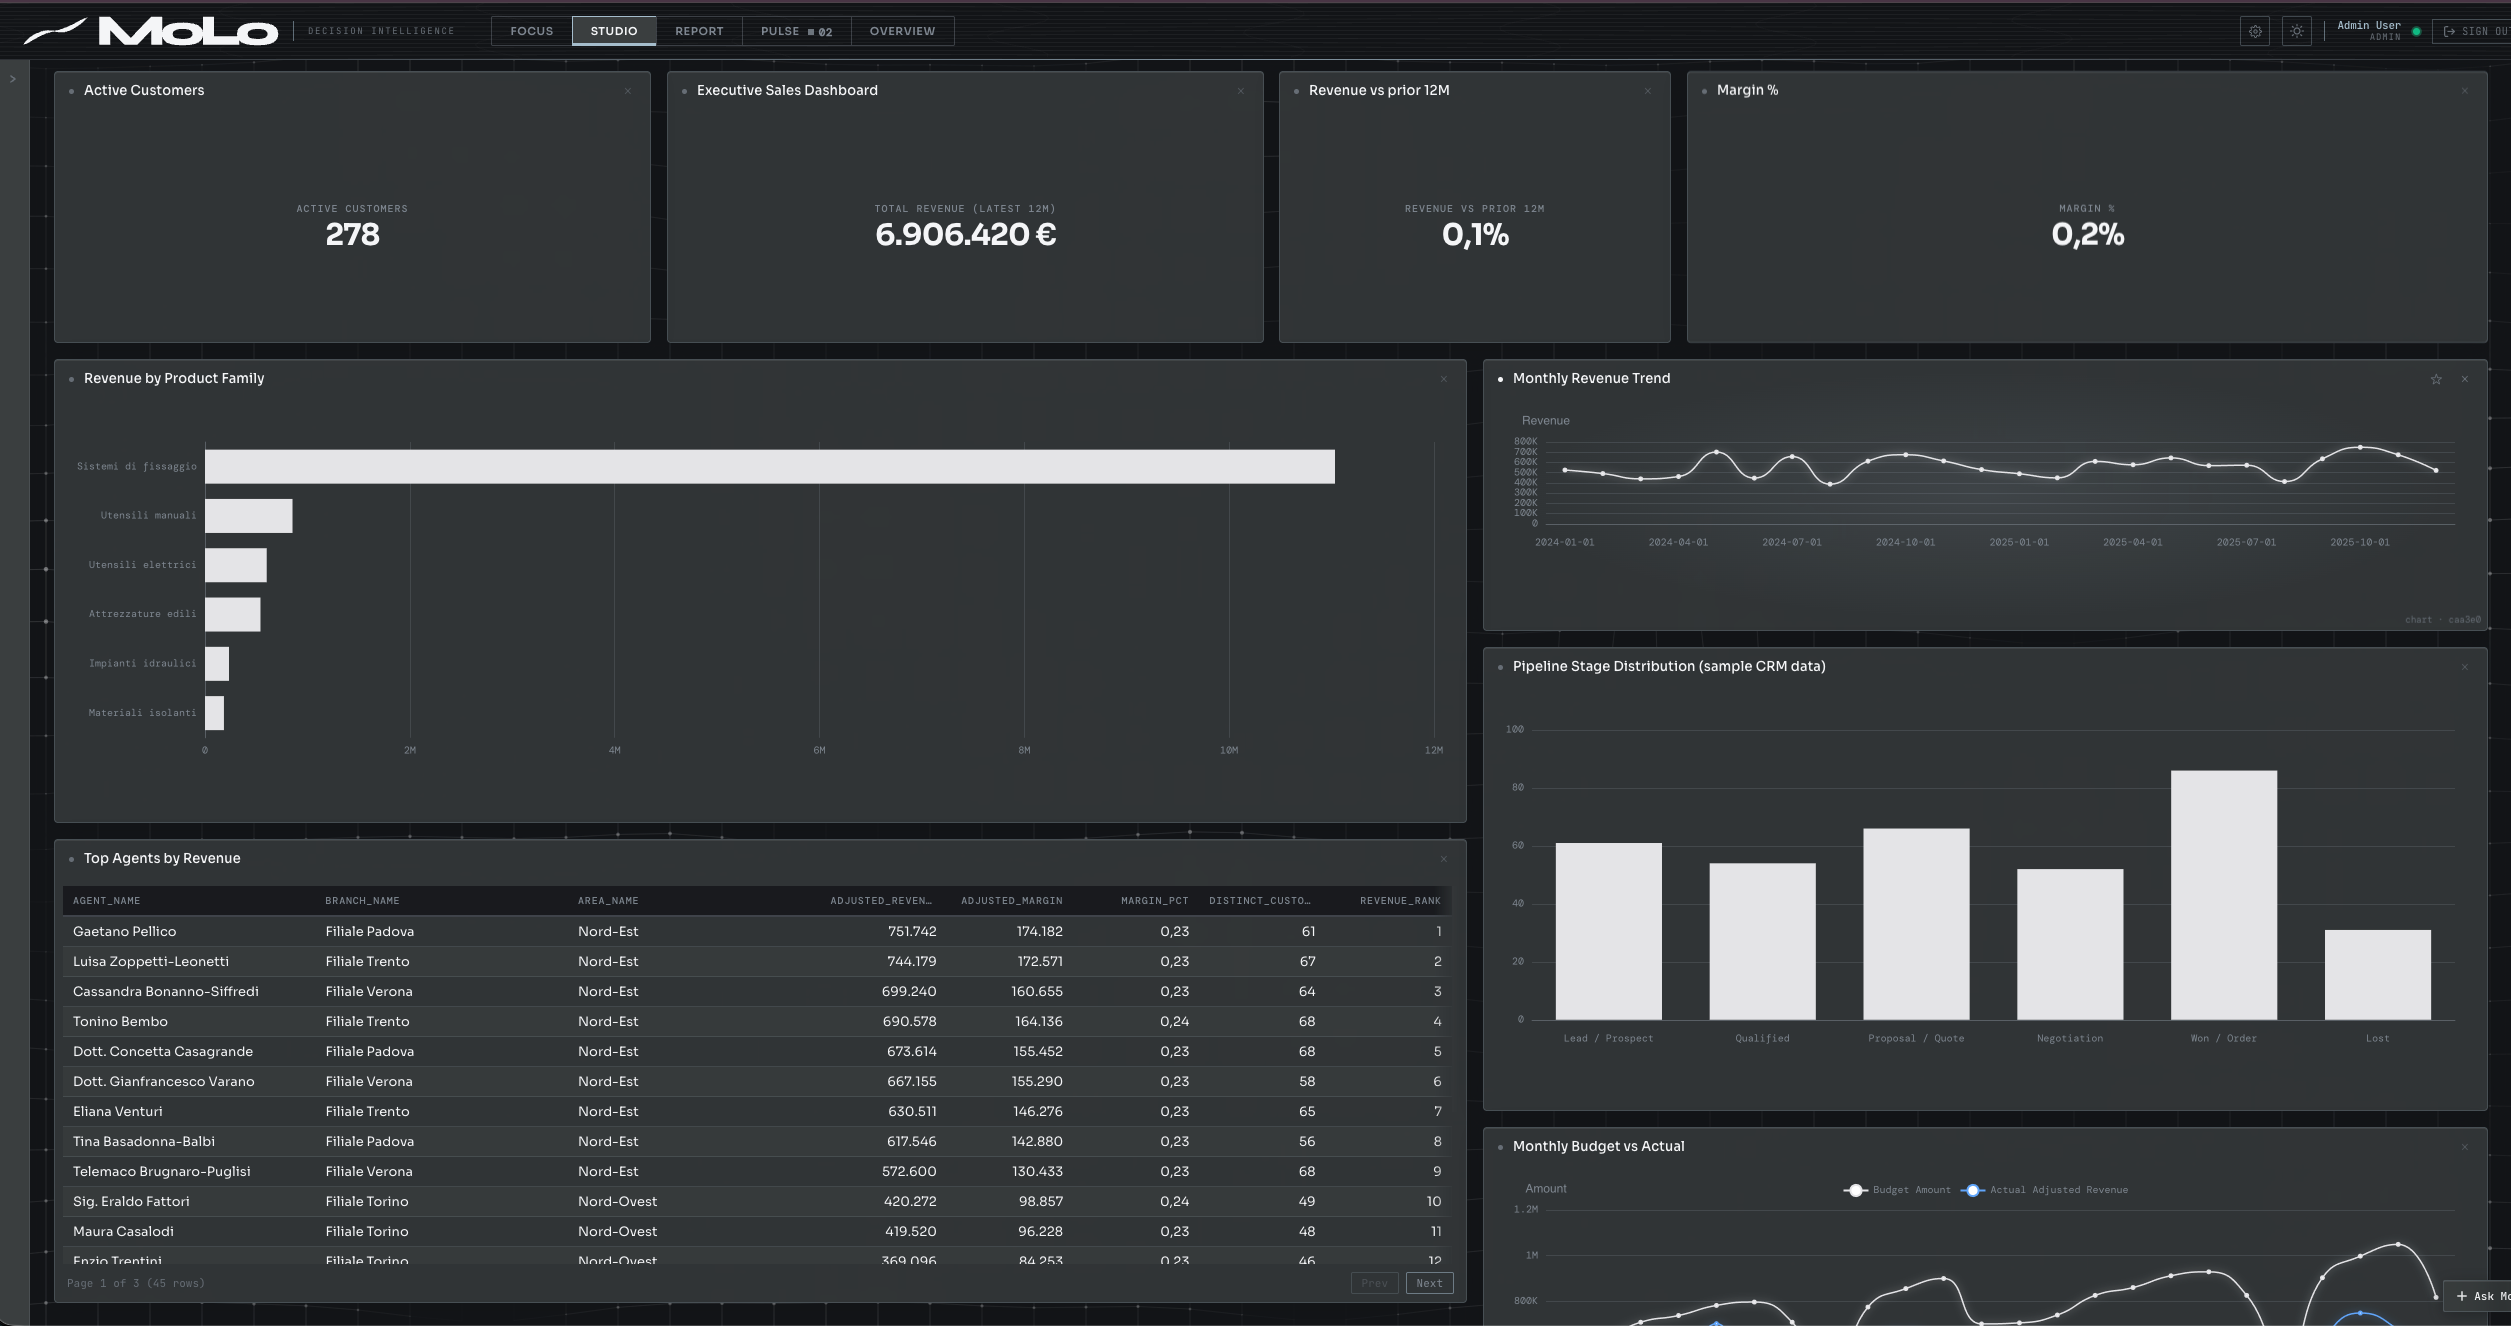This screenshot has height=1326, width=2511.
Task: Switch to the Focus tab
Action: (531, 31)
